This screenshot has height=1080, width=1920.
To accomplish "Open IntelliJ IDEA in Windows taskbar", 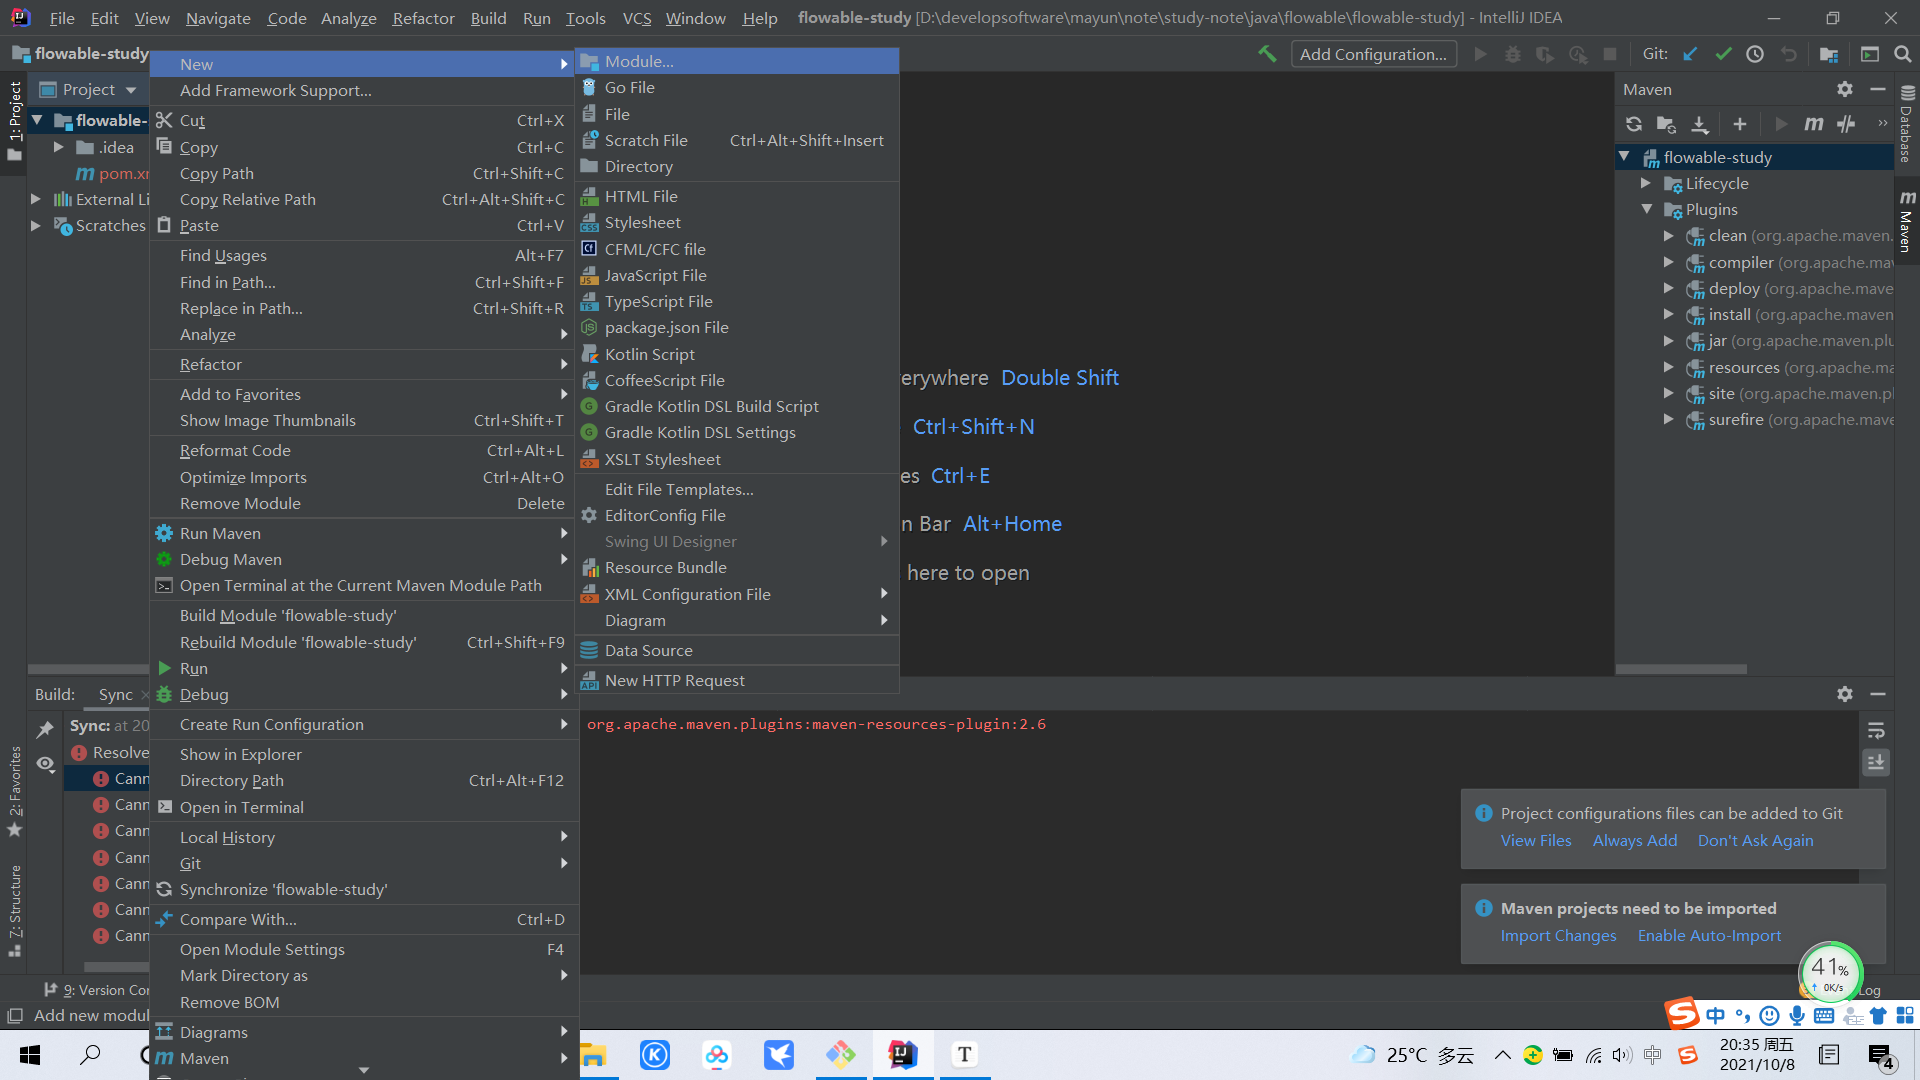I will click(x=902, y=1054).
